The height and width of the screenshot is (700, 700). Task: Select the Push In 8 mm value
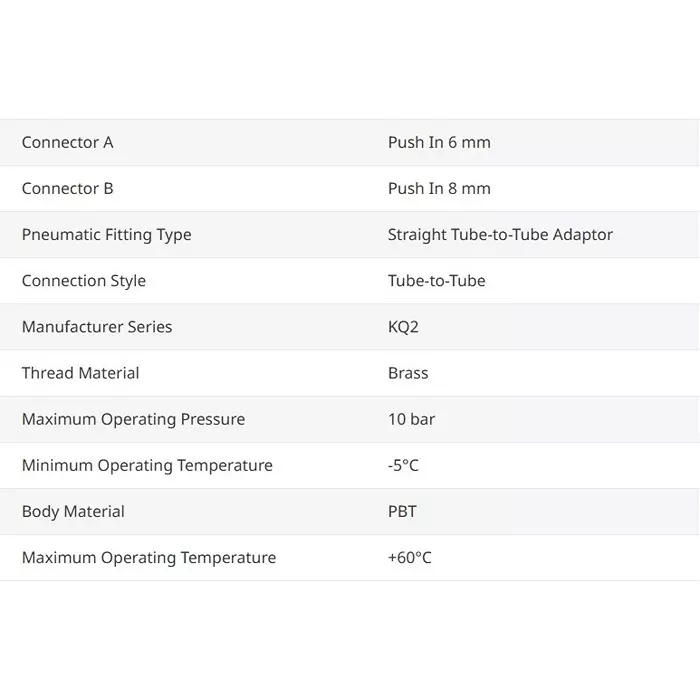(439, 188)
